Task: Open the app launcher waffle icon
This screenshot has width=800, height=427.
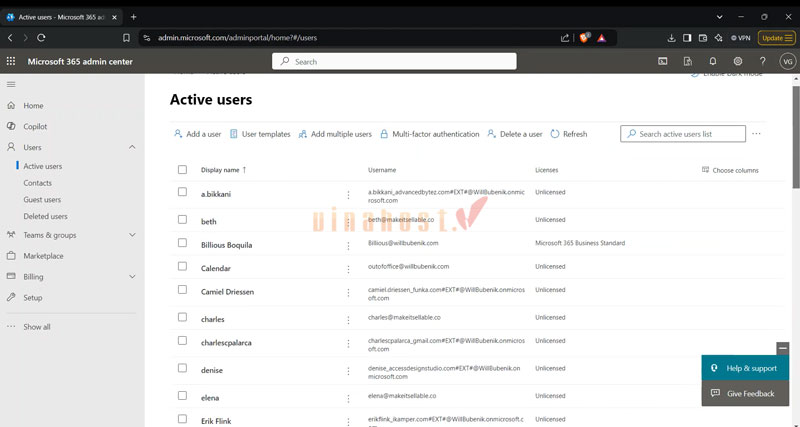Action: coord(11,61)
